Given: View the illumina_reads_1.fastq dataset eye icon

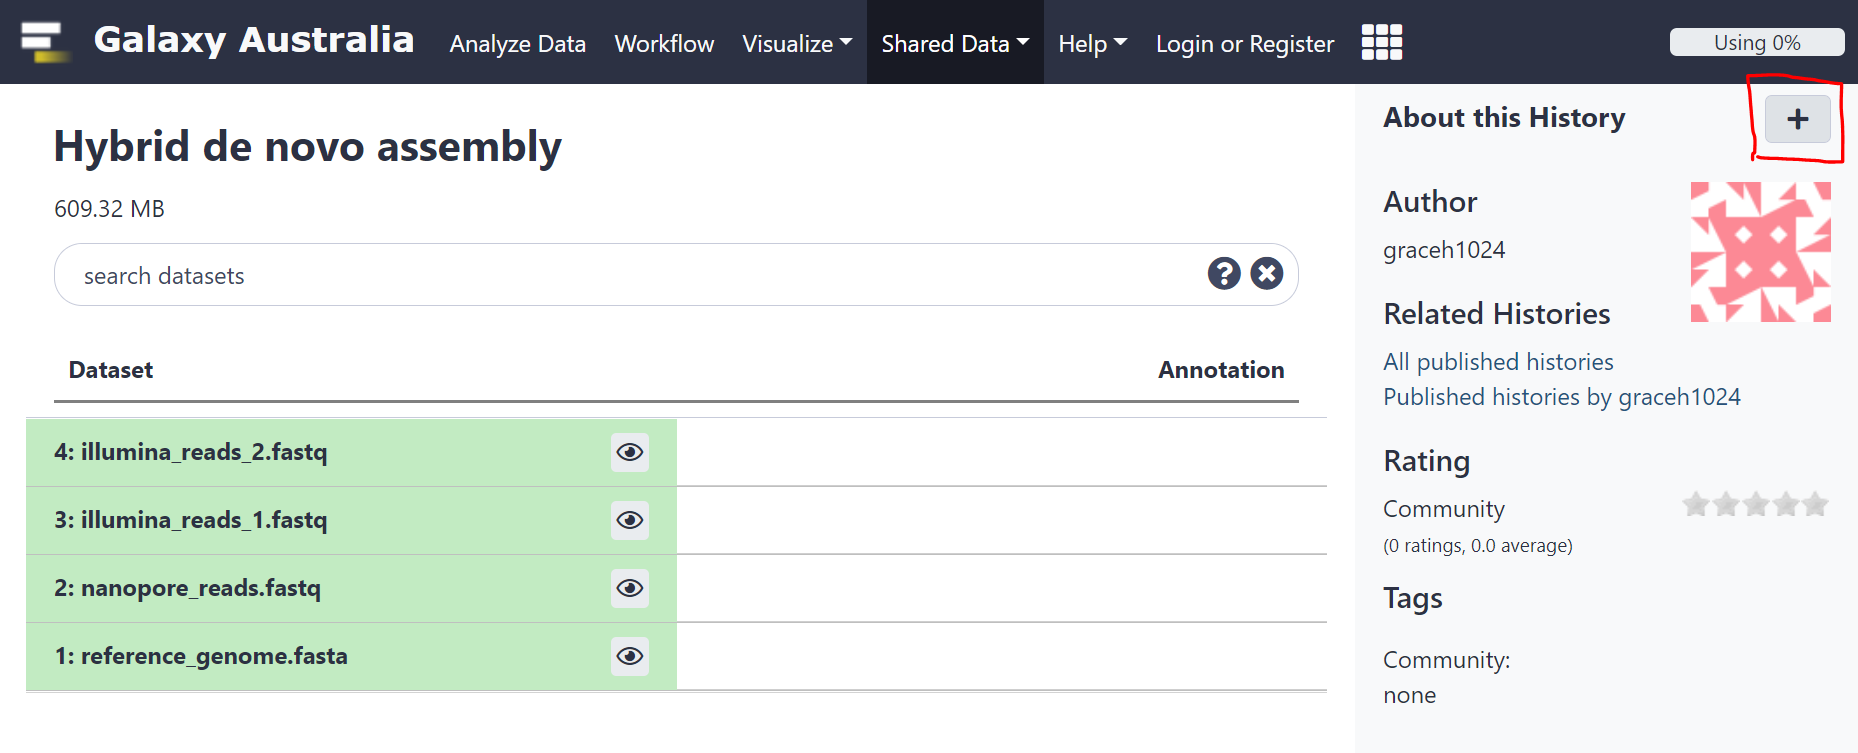Looking at the screenshot, I should click(630, 521).
